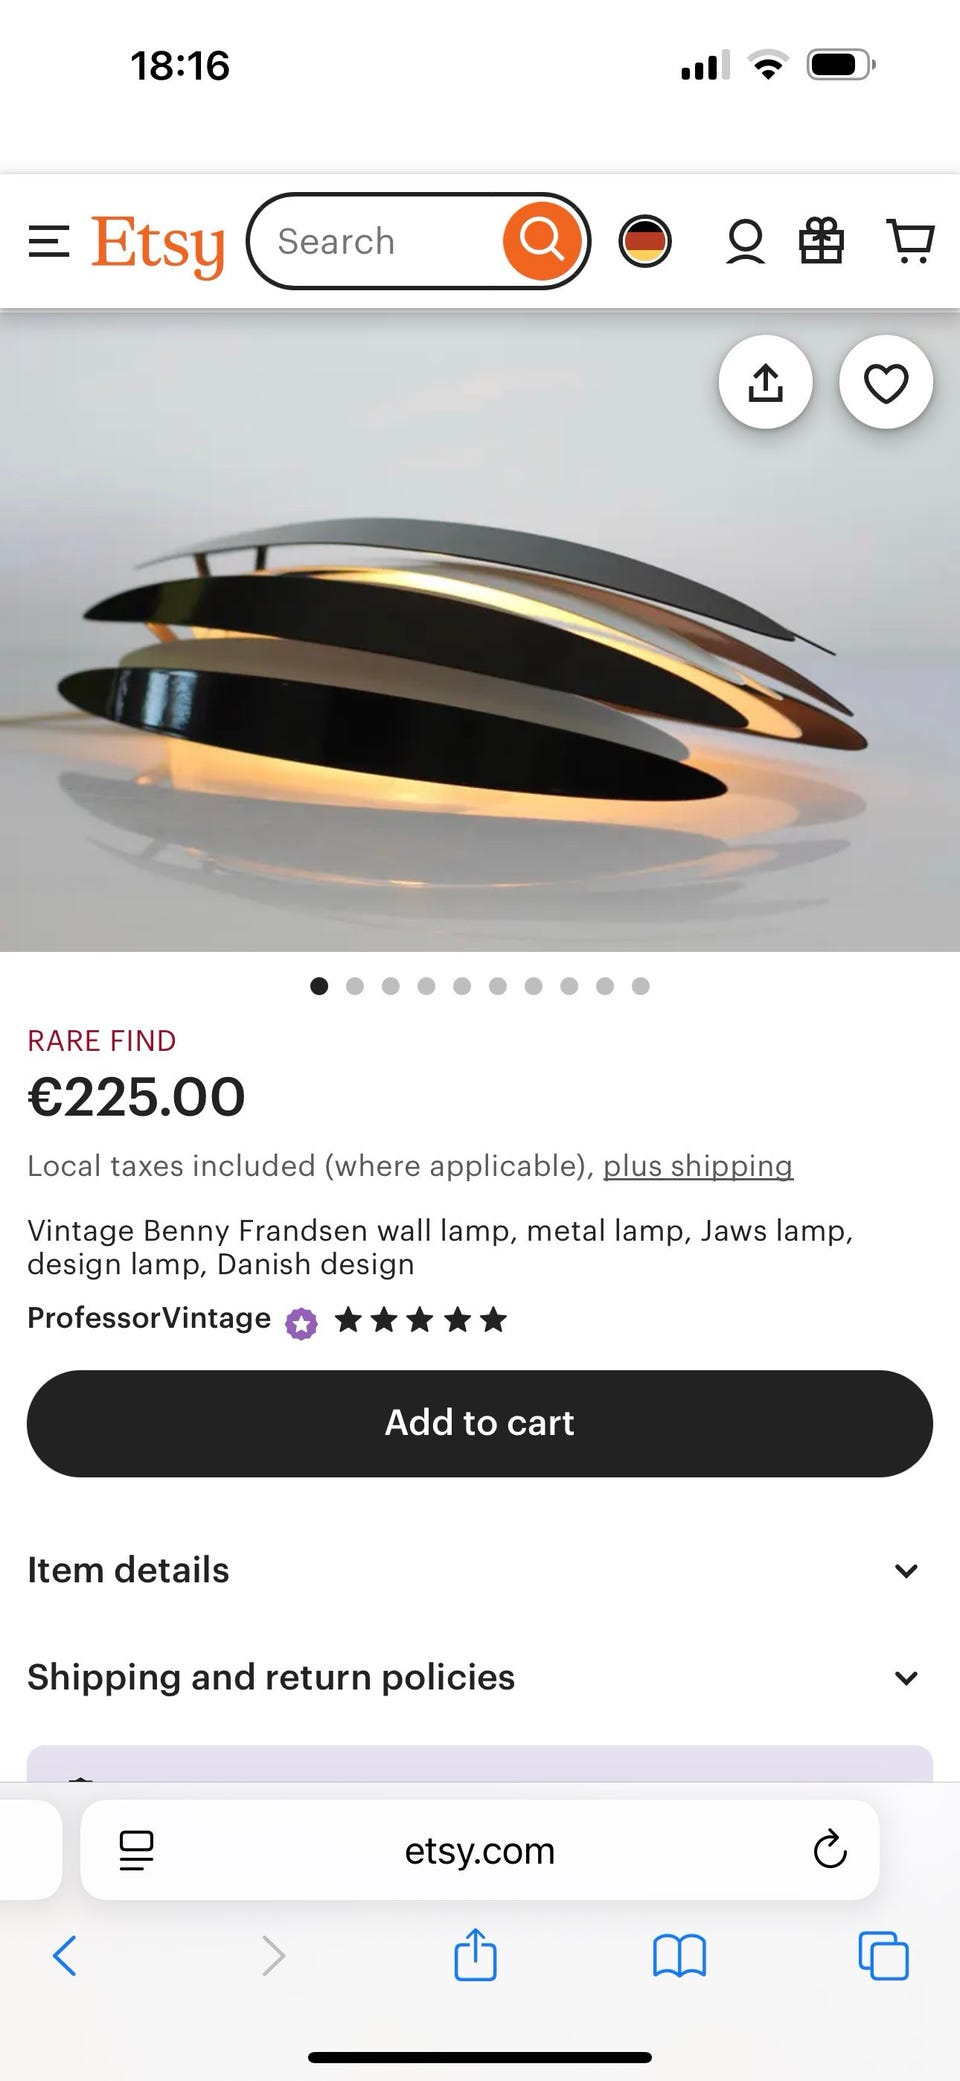Share this lamp listing from the photo
The height and width of the screenshot is (2081, 960).
point(765,382)
